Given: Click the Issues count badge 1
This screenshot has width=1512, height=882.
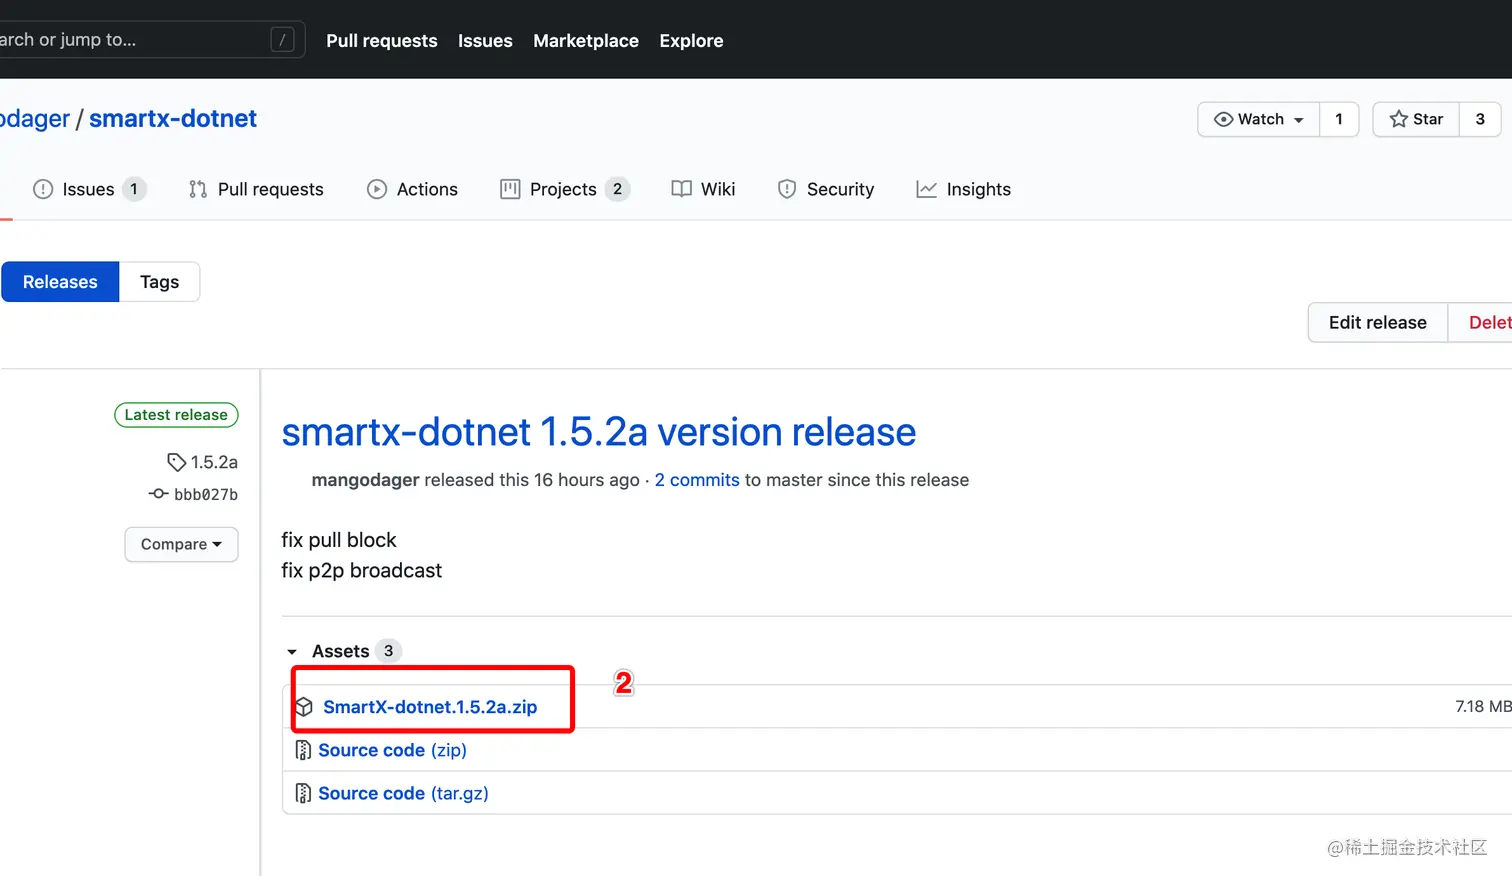Looking at the screenshot, I should click(134, 189).
